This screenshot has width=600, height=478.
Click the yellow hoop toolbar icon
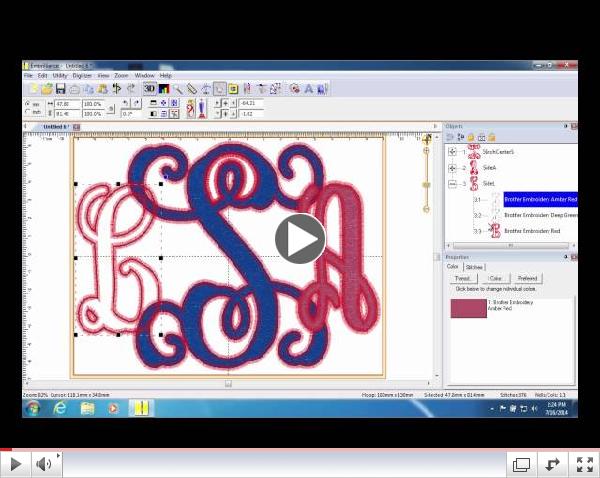(x=233, y=89)
